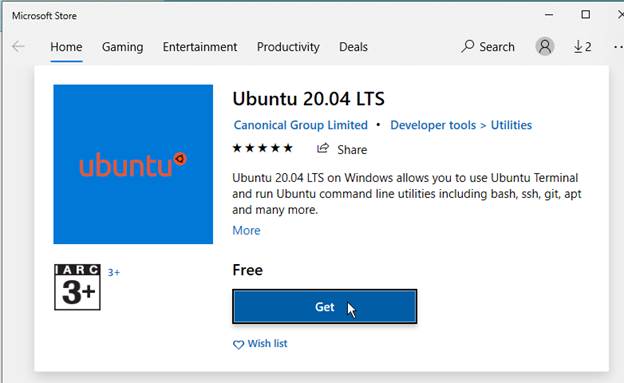The height and width of the screenshot is (383, 624).
Task: Click the back arrow icon
Action: (x=18, y=47)
